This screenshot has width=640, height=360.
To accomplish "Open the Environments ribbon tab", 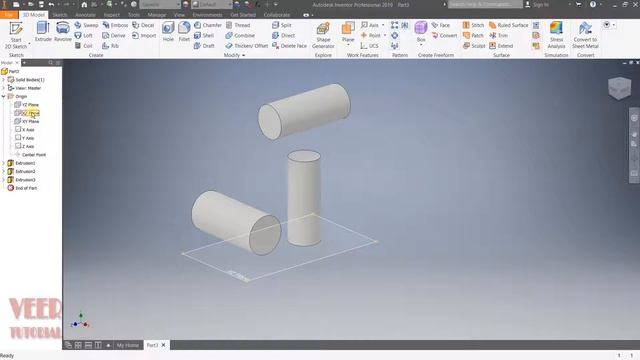I will [x=207, y=15].
